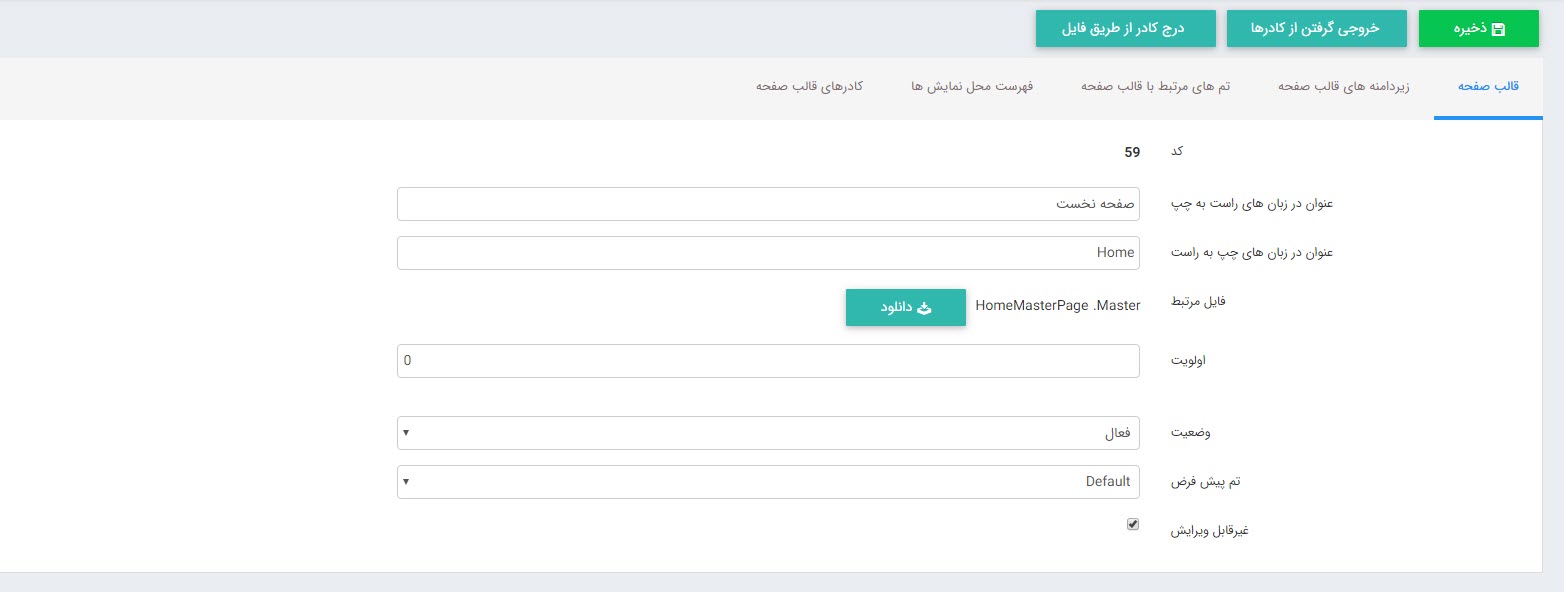
Task: Focus the right-to-left title field containing صفحه نخست
Action: coord(768,204)
